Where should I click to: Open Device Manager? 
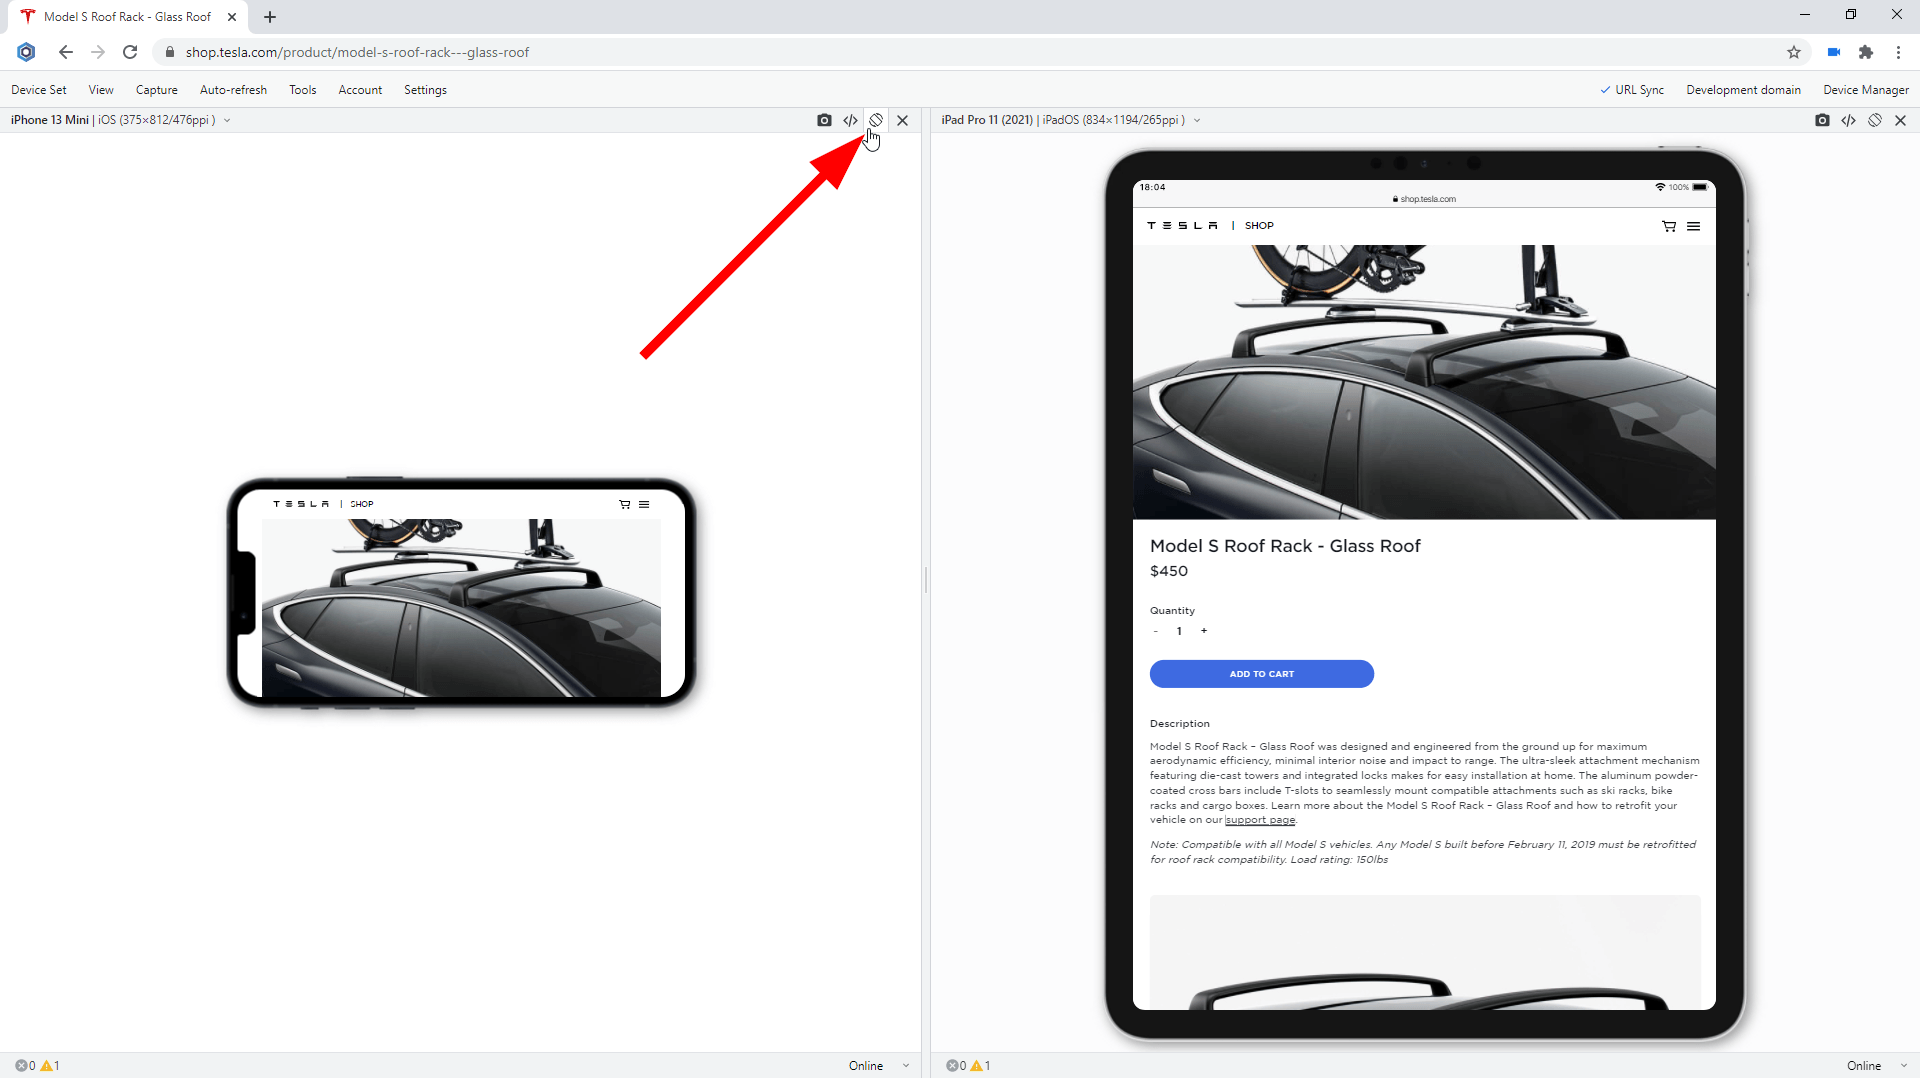coord(1866,90)
